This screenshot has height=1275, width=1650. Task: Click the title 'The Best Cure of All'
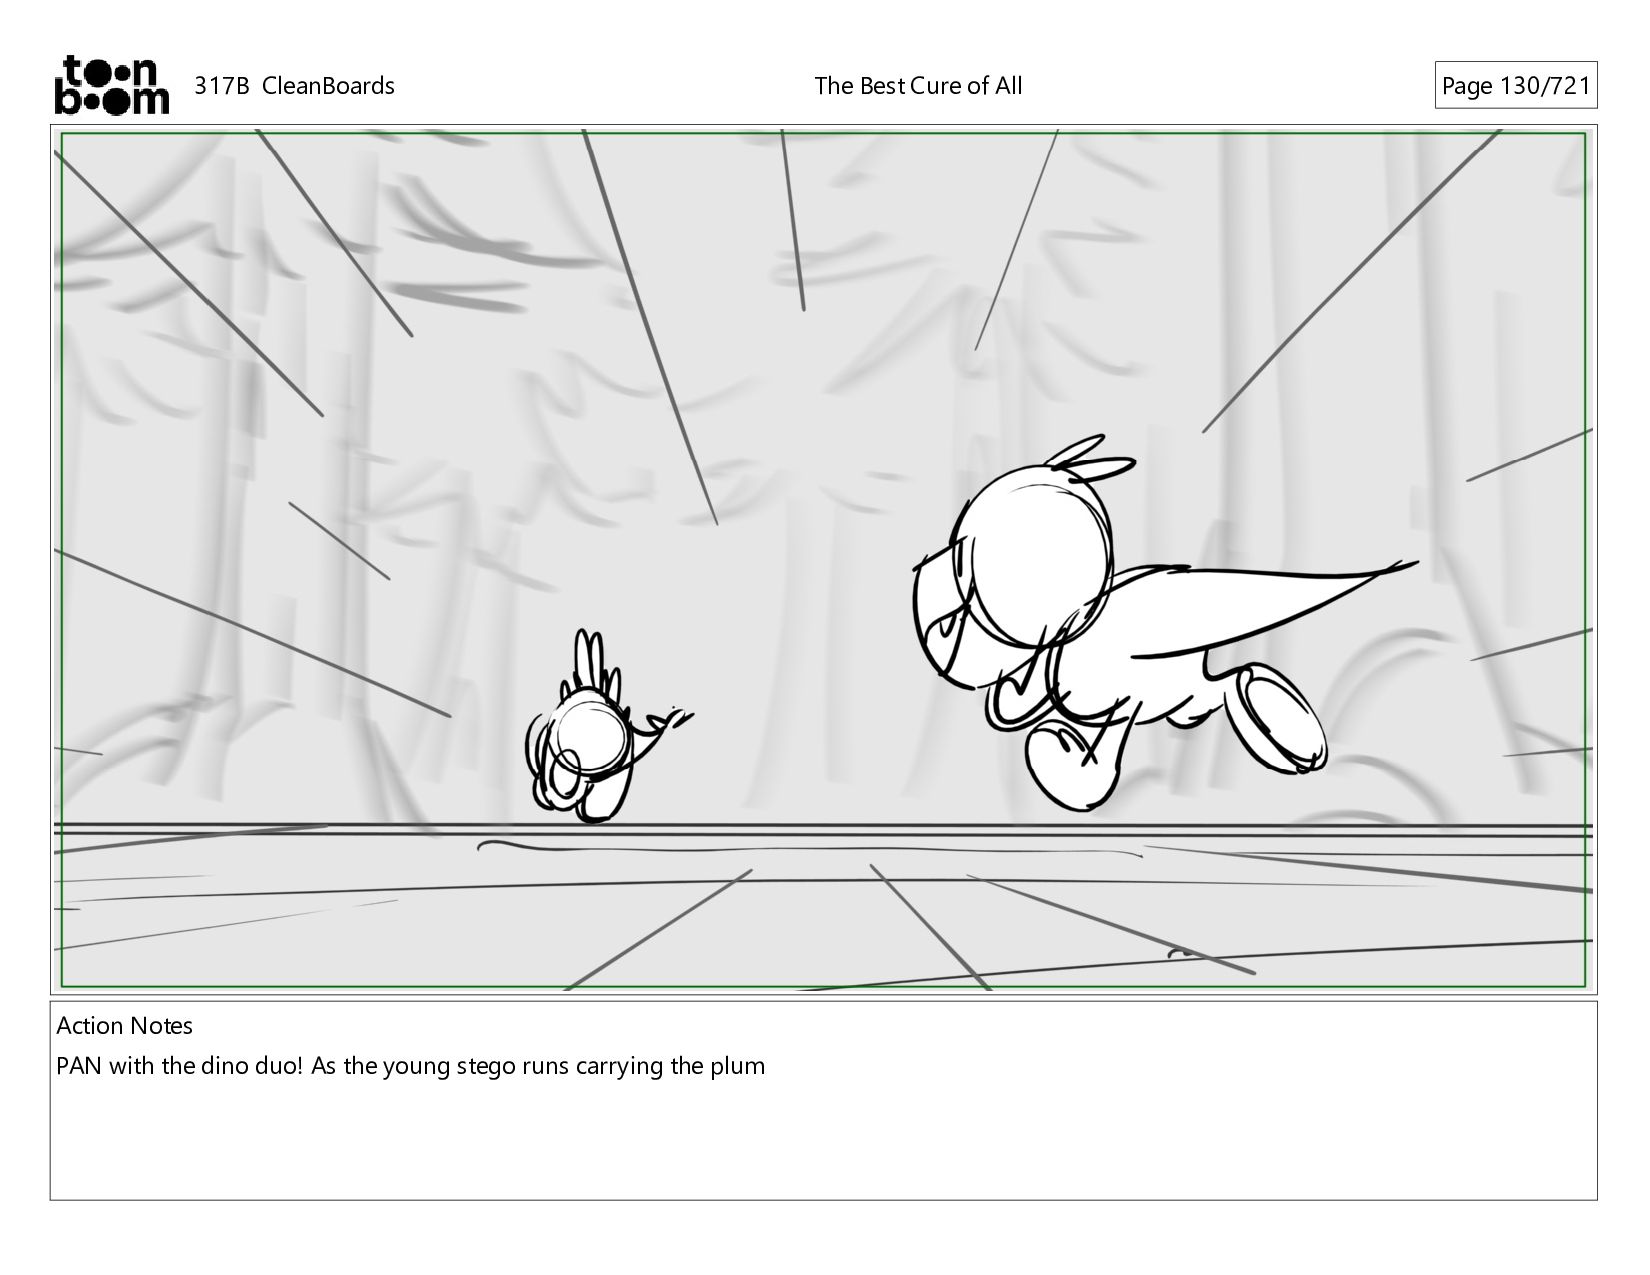(918, 86)
